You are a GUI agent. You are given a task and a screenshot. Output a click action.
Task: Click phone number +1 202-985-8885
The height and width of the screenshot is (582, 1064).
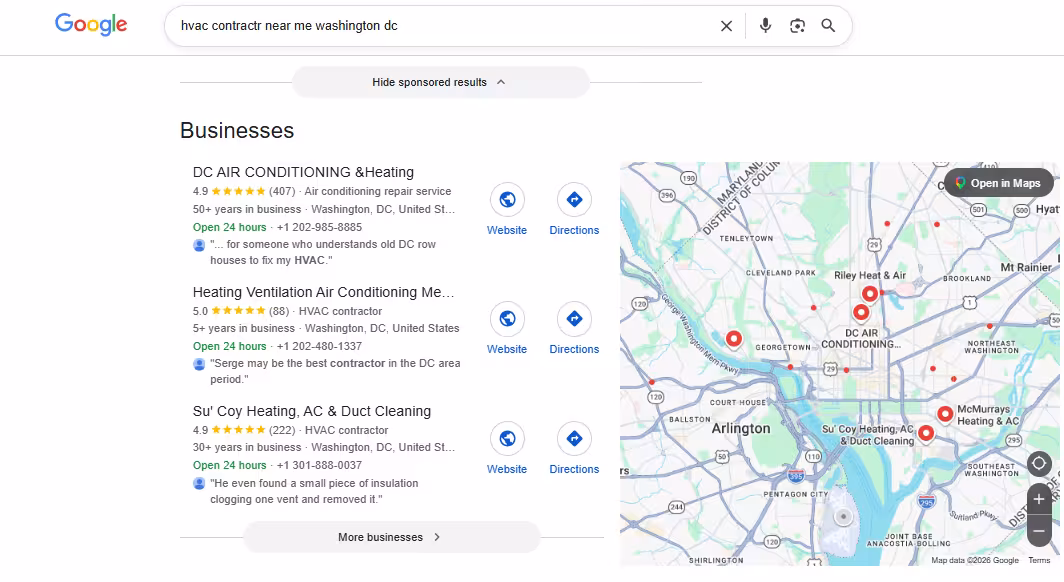coord(319,227)
